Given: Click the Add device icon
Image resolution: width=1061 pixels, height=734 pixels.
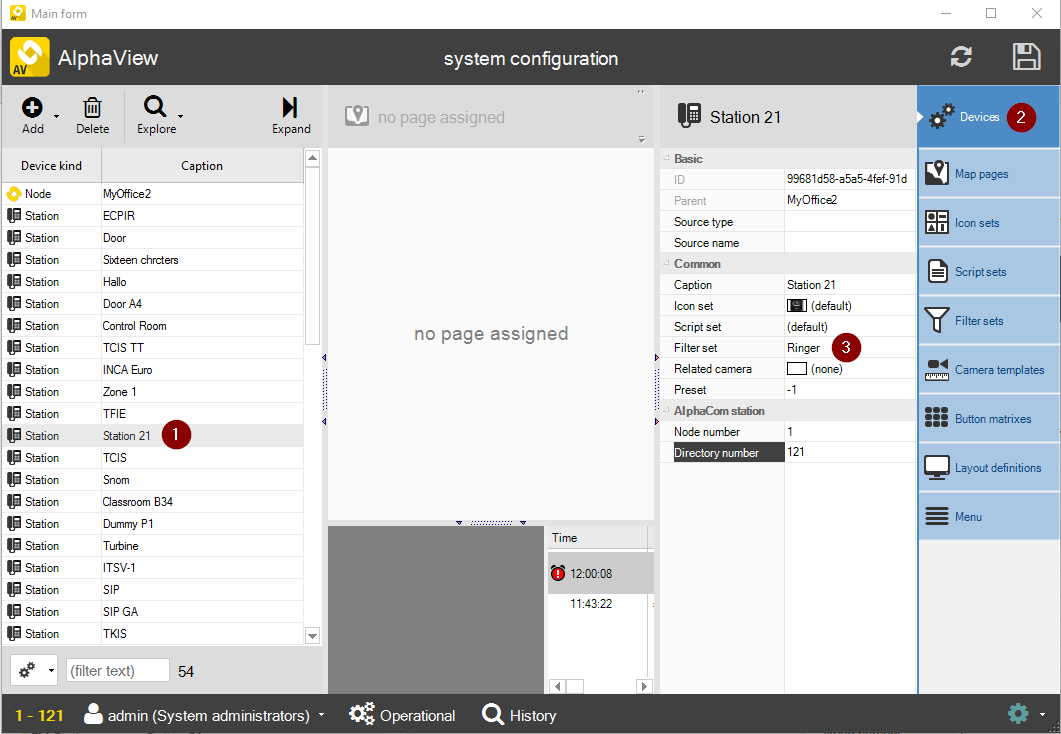Looking at the screenshot, I should 32,108.
